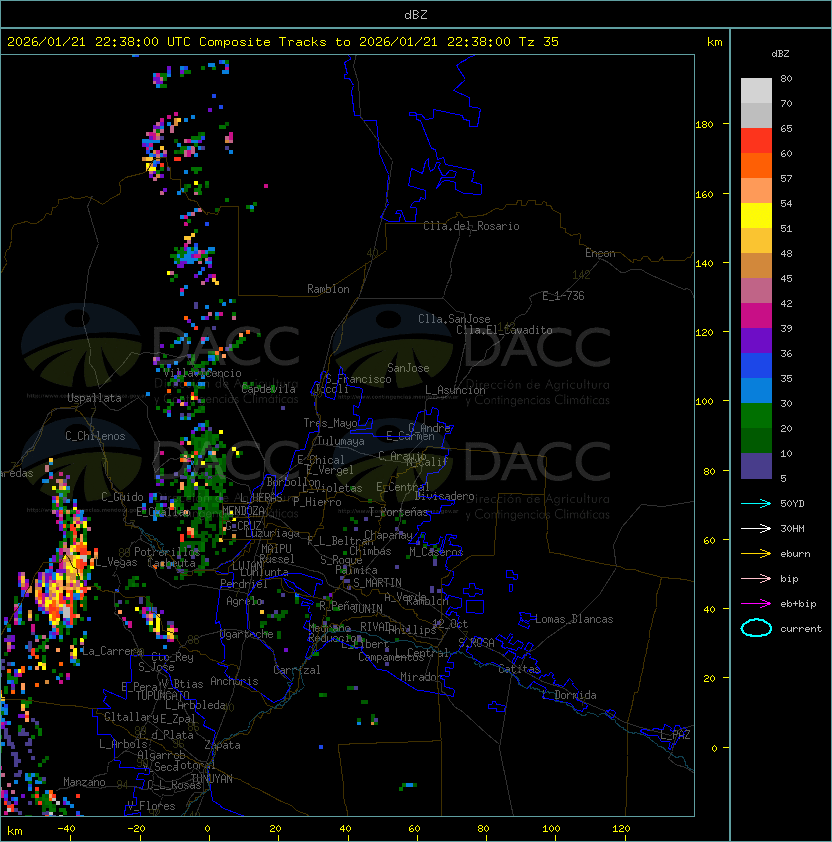Select the yellow 51-54 dBZ color band
This screenshot has width=832, height=842.
756,215
